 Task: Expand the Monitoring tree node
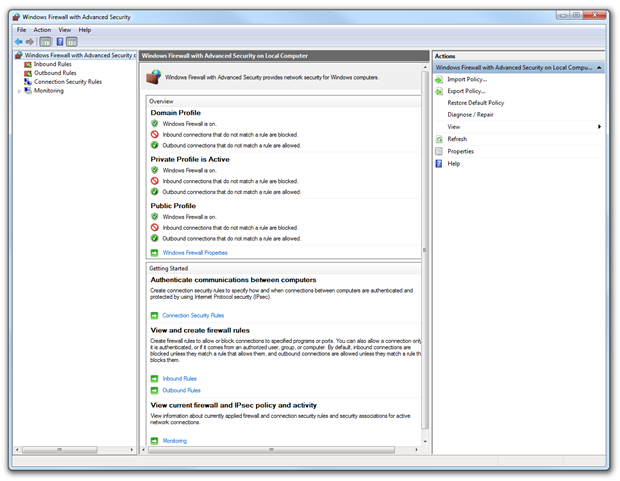tap(19, 91)
